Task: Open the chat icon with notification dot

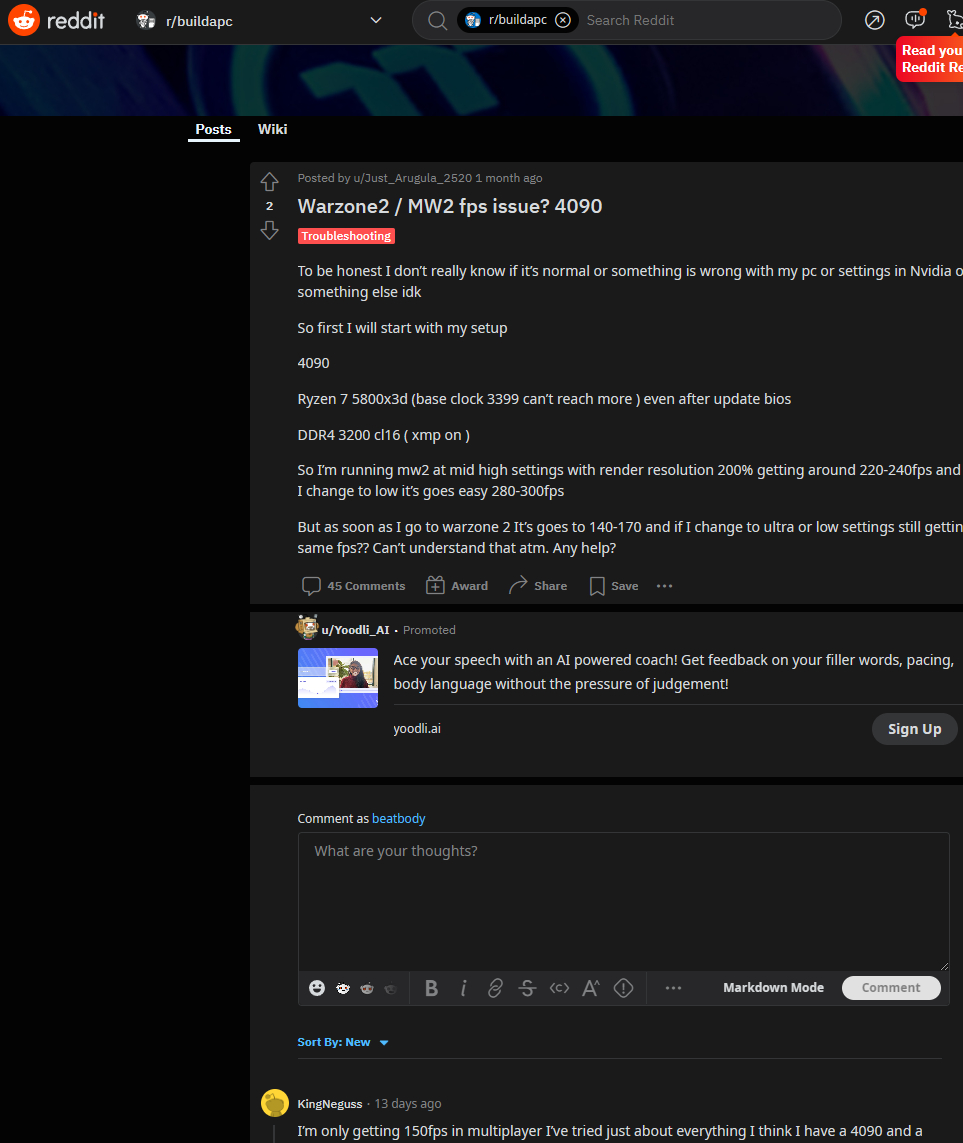Action: (x=915, y=20)
